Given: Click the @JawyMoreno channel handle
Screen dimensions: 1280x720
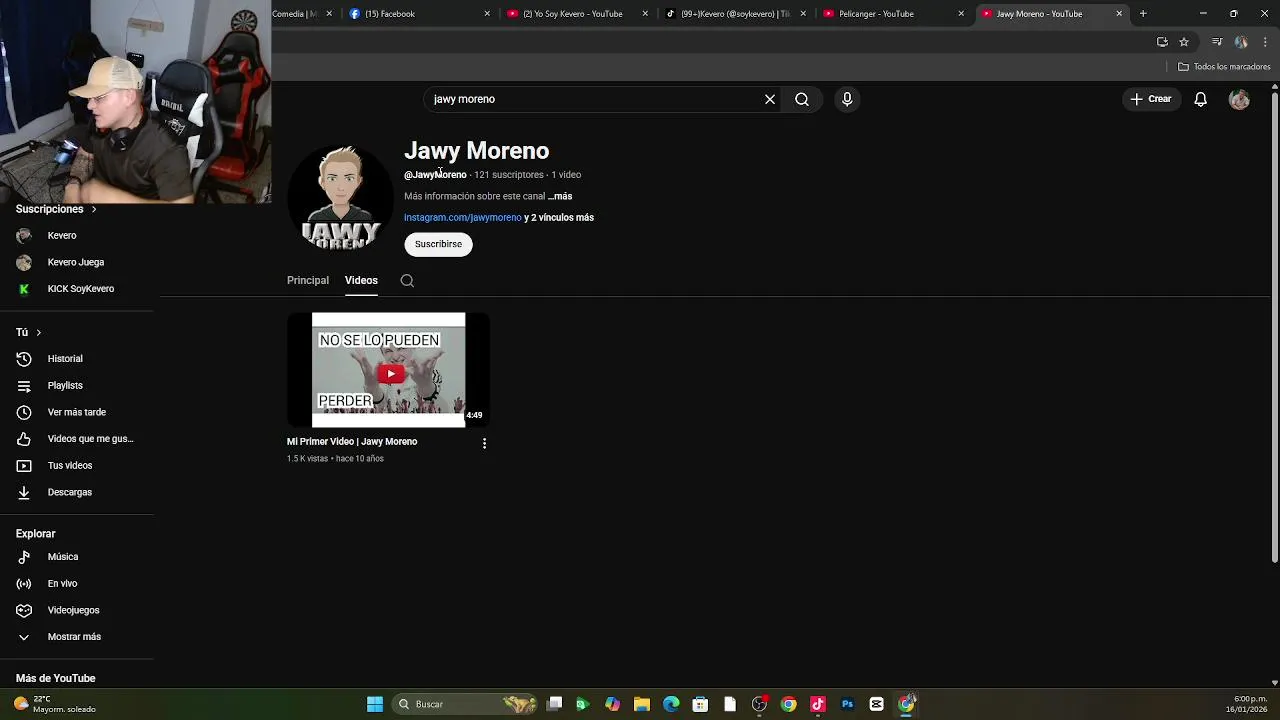Looking at the screenshot, I should tap(435, 175).
